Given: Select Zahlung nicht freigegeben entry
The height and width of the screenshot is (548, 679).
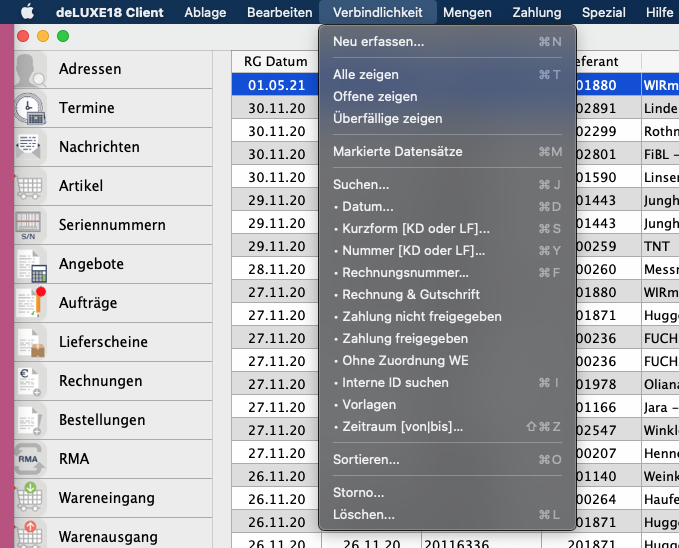Looking at the screenshot, I should 447,317.
